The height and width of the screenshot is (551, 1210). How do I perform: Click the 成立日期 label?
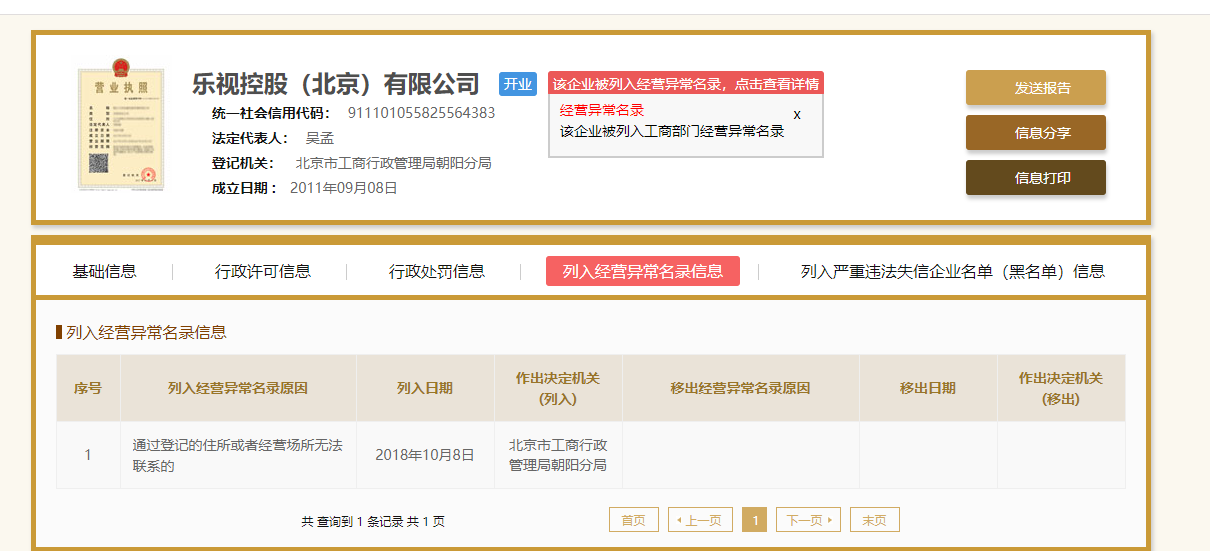tap(245, 188)
